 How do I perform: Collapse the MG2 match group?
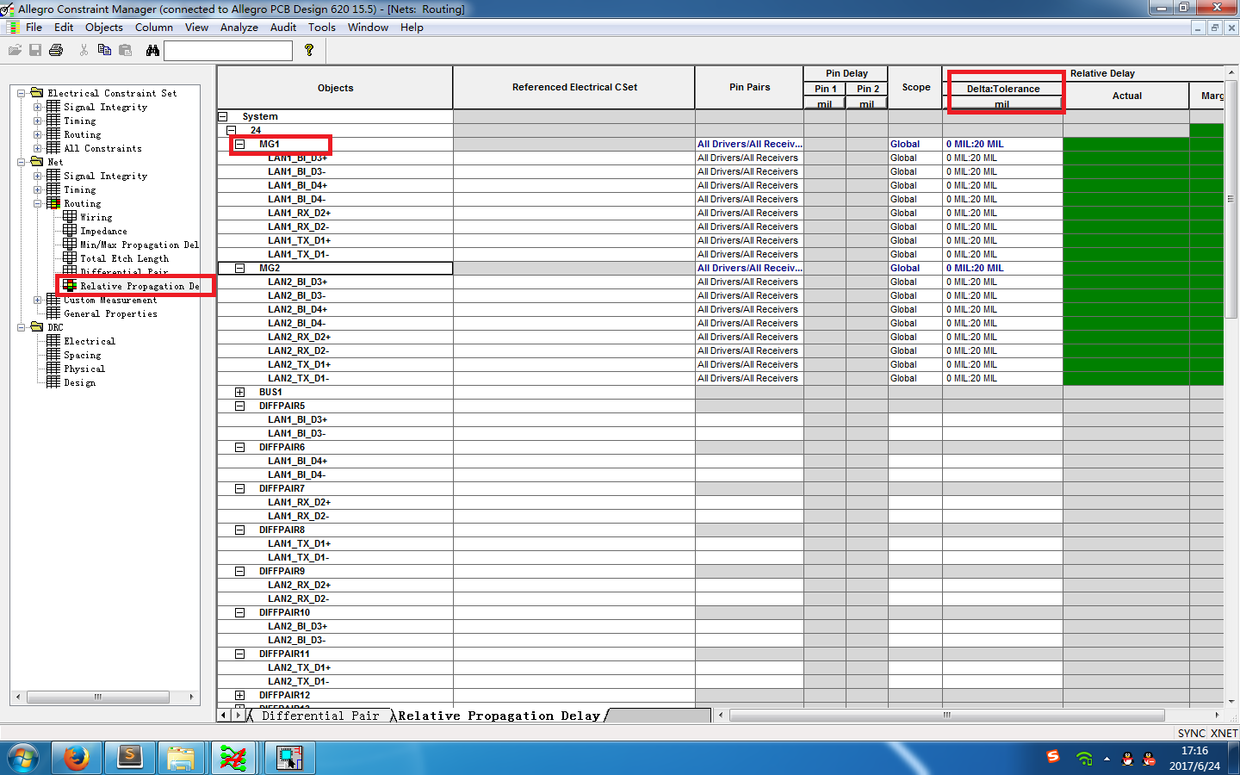[240, 268]
